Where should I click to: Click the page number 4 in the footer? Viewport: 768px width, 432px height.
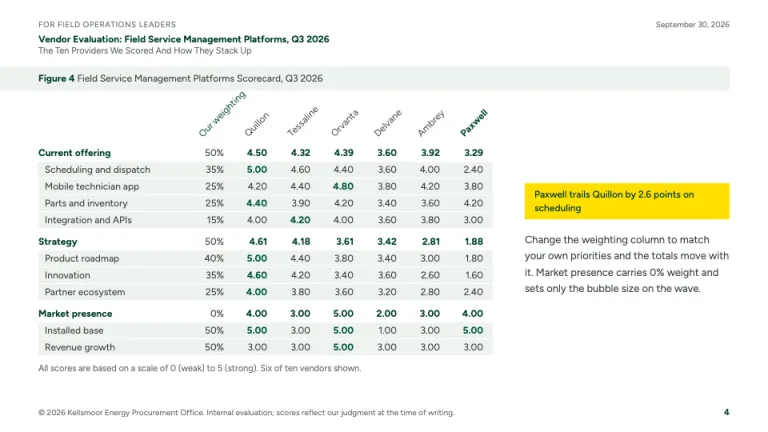tap(726, 412)
